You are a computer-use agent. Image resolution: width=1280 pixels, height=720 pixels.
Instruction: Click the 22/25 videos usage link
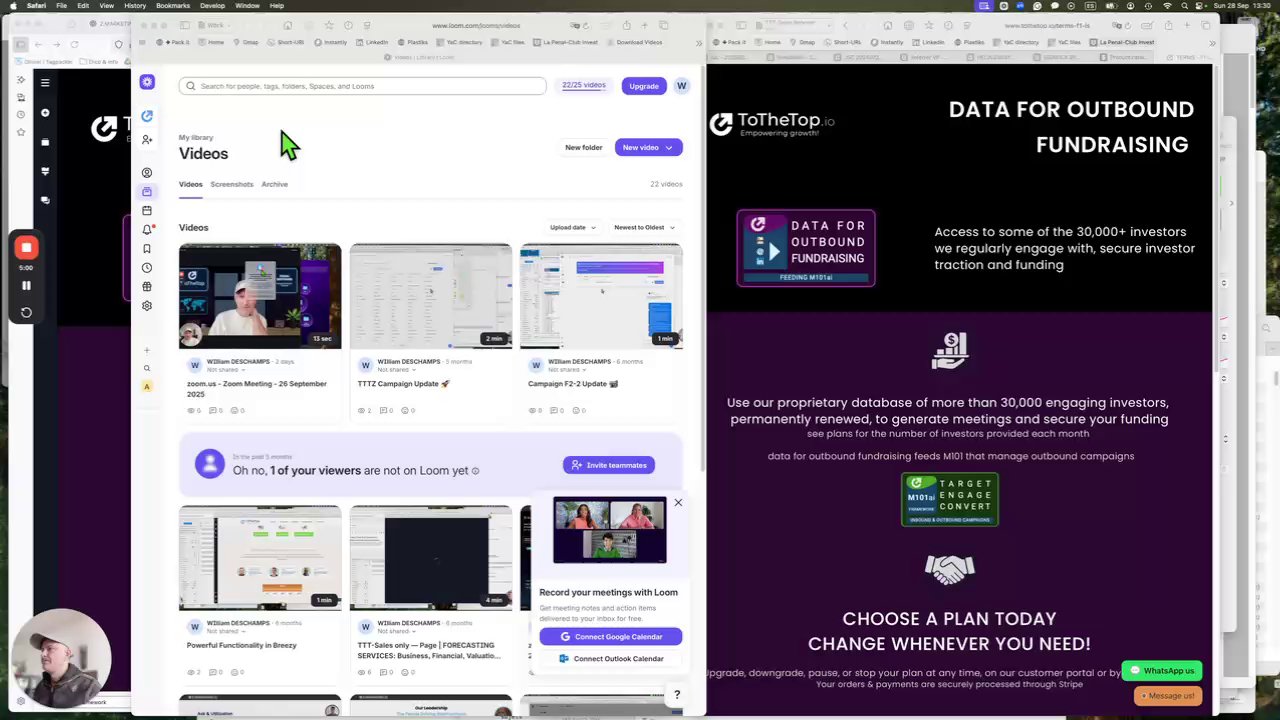pyautogui.click(x=584, y=85)
